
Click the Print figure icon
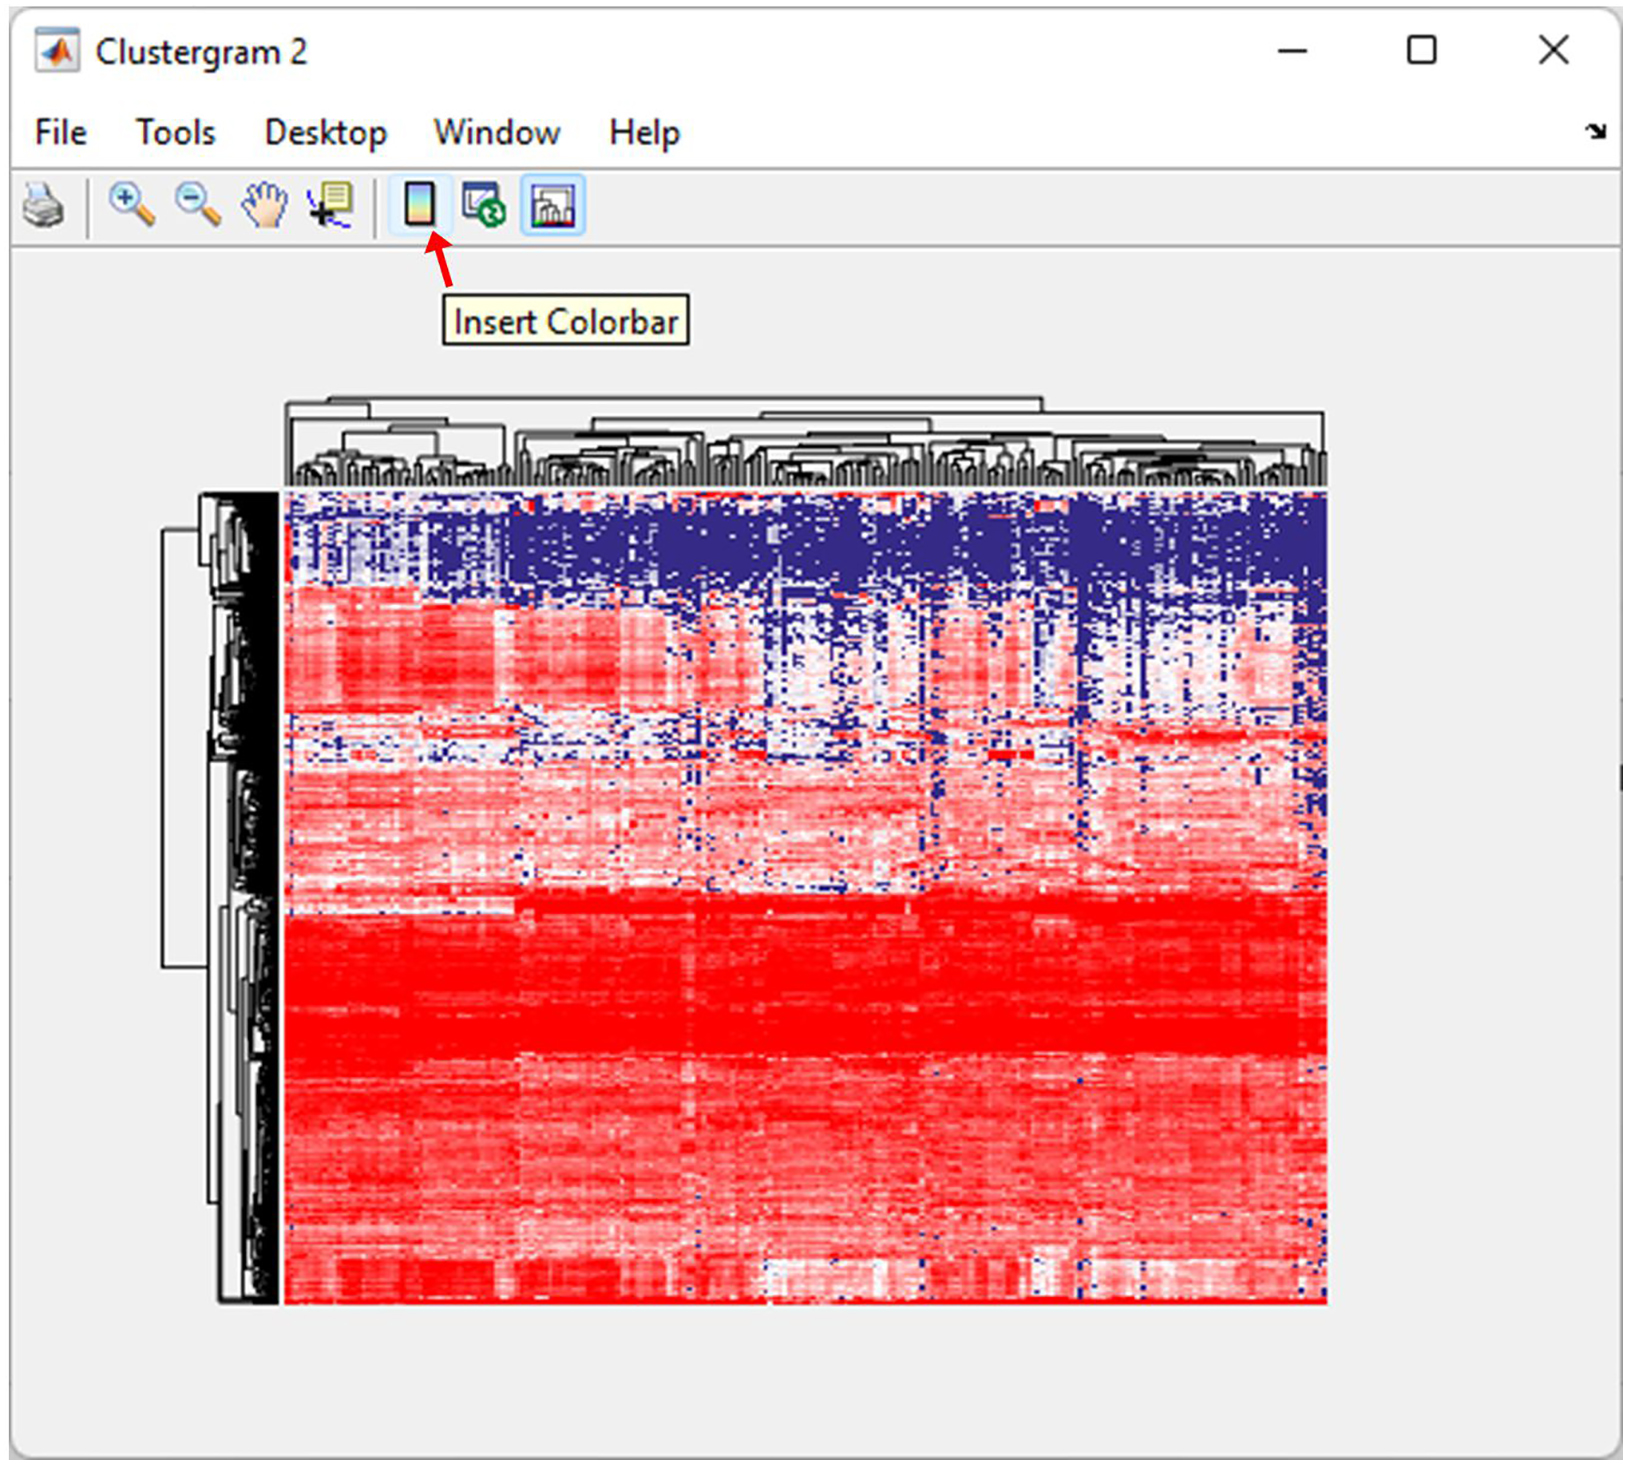click(x=43, y=206)
